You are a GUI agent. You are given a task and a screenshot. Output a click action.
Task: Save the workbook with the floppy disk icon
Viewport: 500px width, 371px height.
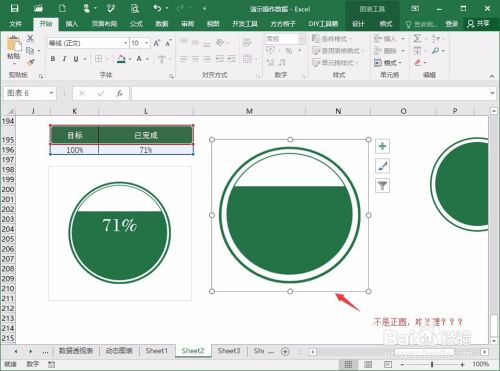pos(14,8)
